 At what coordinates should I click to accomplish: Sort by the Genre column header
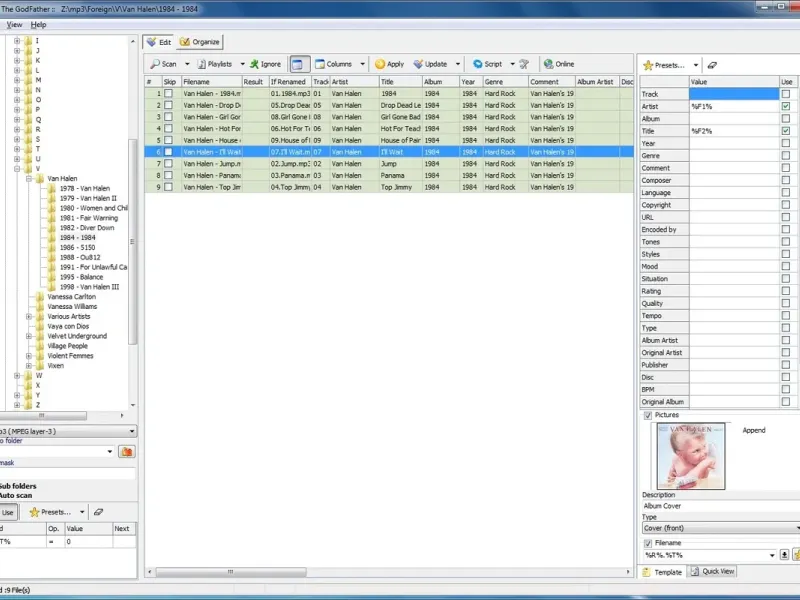505,82
